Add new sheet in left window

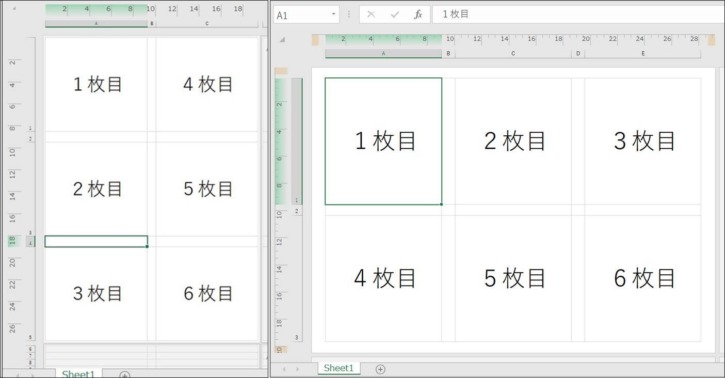pyautogui.click(x=124, y=375)
